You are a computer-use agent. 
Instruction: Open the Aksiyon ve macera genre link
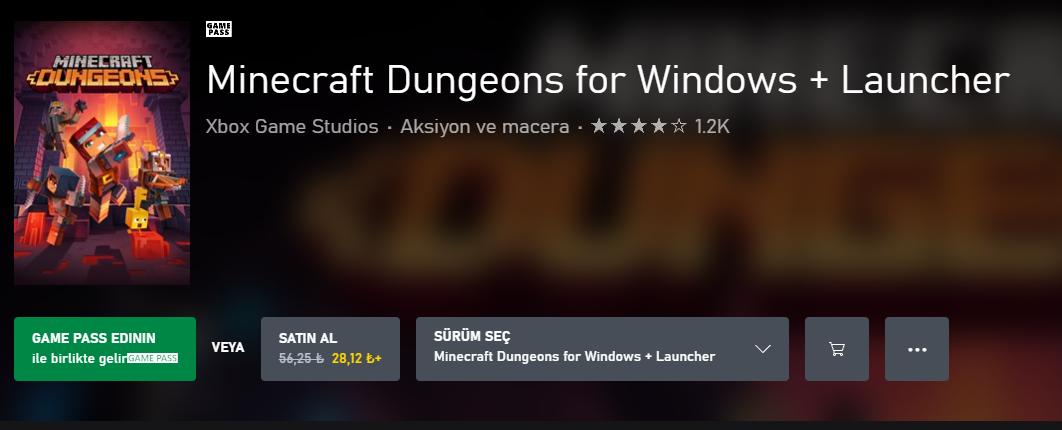point(484,126)
